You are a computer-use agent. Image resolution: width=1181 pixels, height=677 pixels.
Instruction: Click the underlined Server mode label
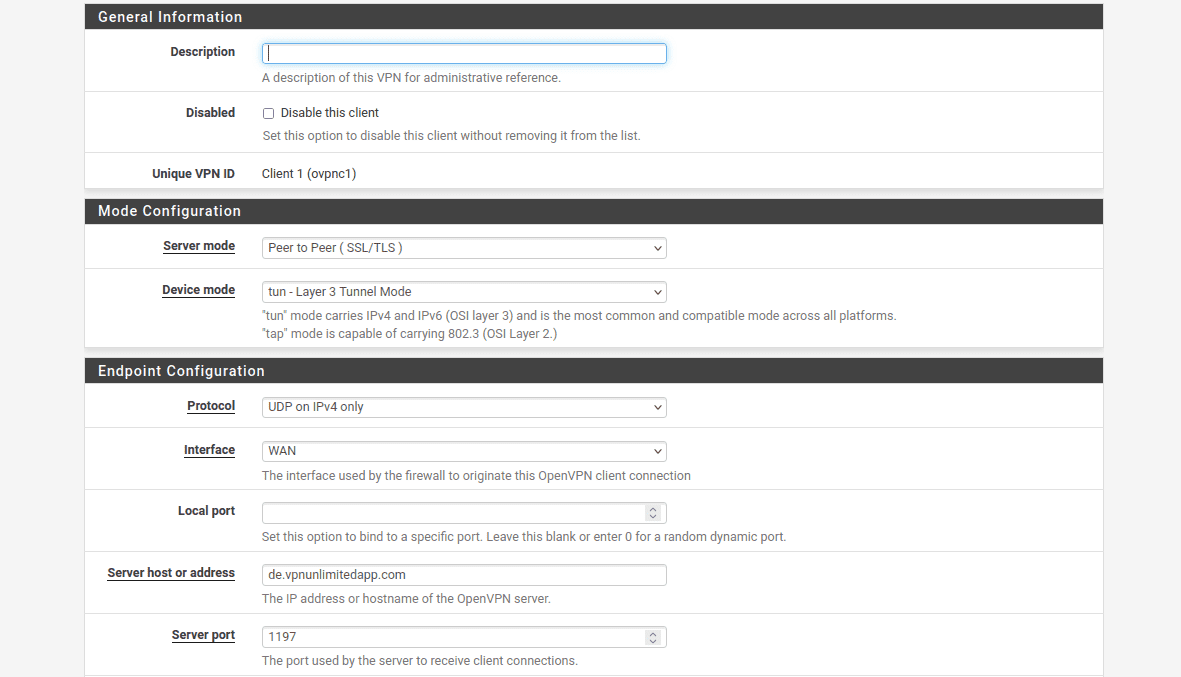click(199, 246)
